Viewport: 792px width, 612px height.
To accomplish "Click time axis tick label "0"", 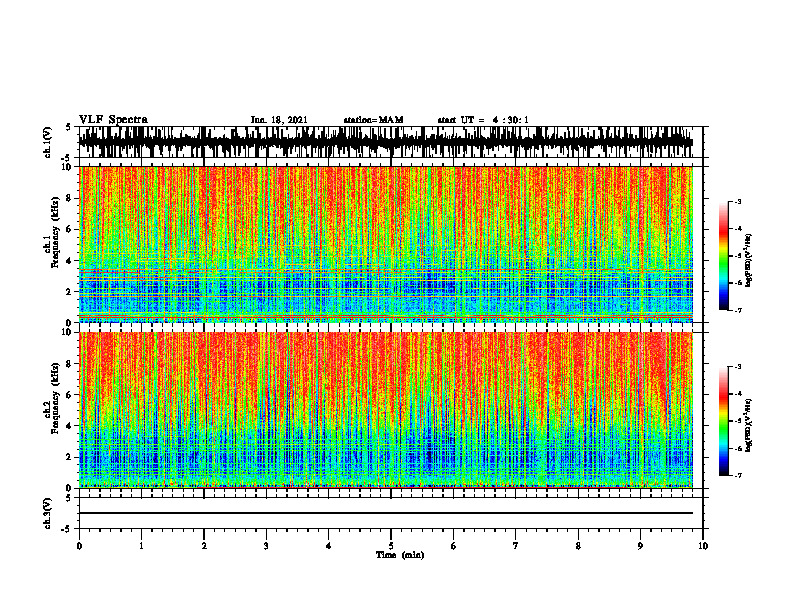I will 79,546.
